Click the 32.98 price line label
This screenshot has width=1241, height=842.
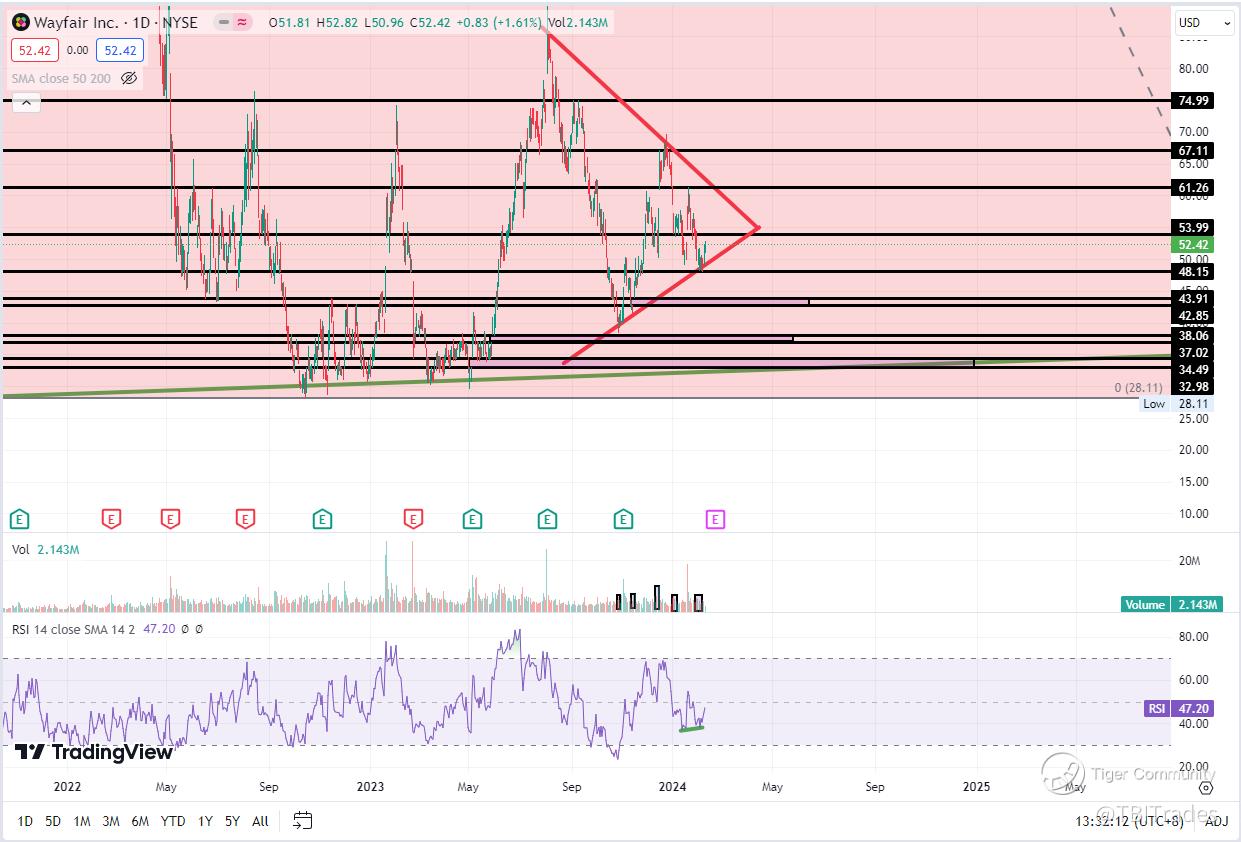[1194, 387]
